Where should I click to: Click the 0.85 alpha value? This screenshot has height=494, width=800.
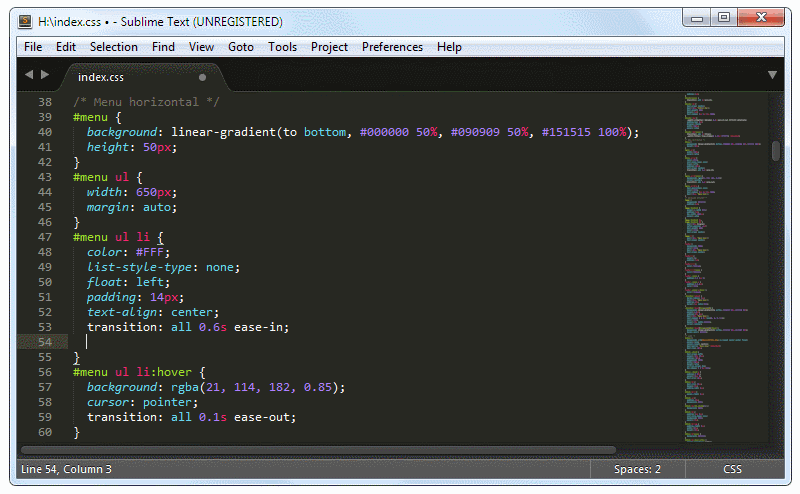[x=318, y=387]
